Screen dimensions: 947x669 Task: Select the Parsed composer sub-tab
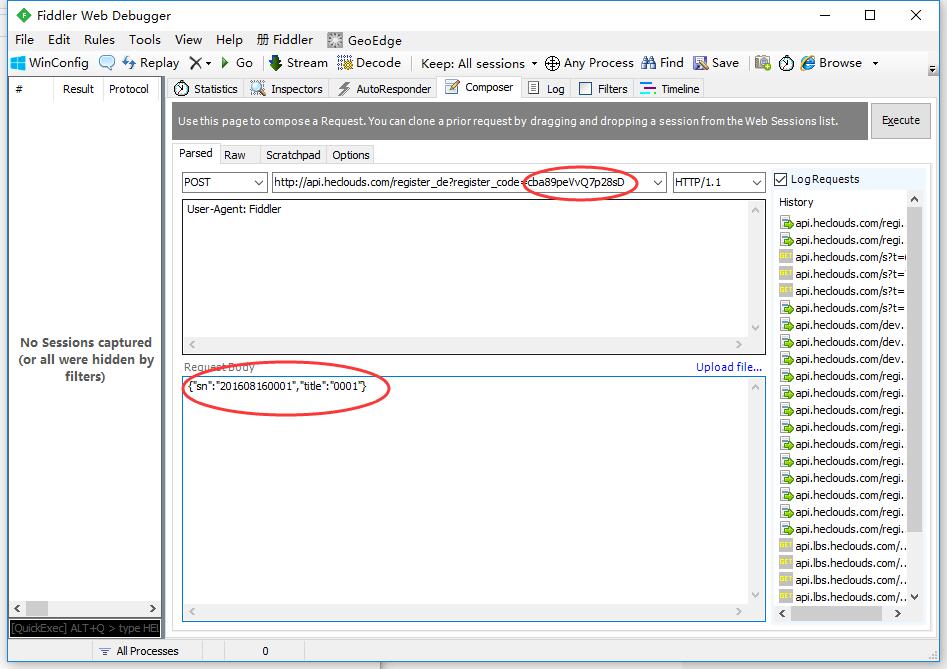[196, 153]
